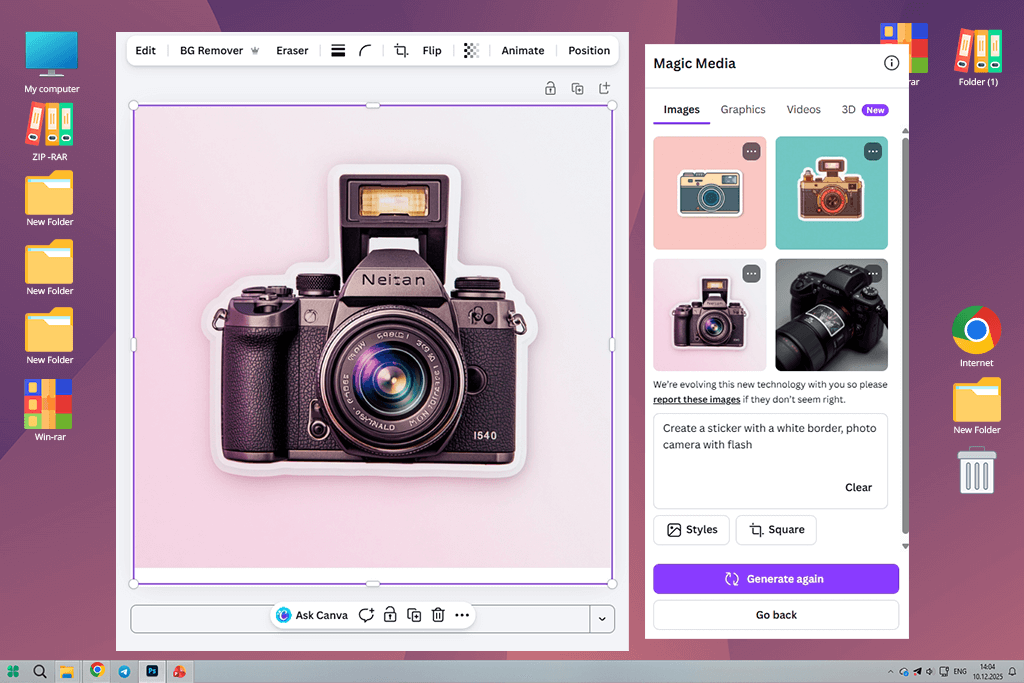Open the Folder (1) desktop icon
Screen dimensions: 1024x683
978,57
